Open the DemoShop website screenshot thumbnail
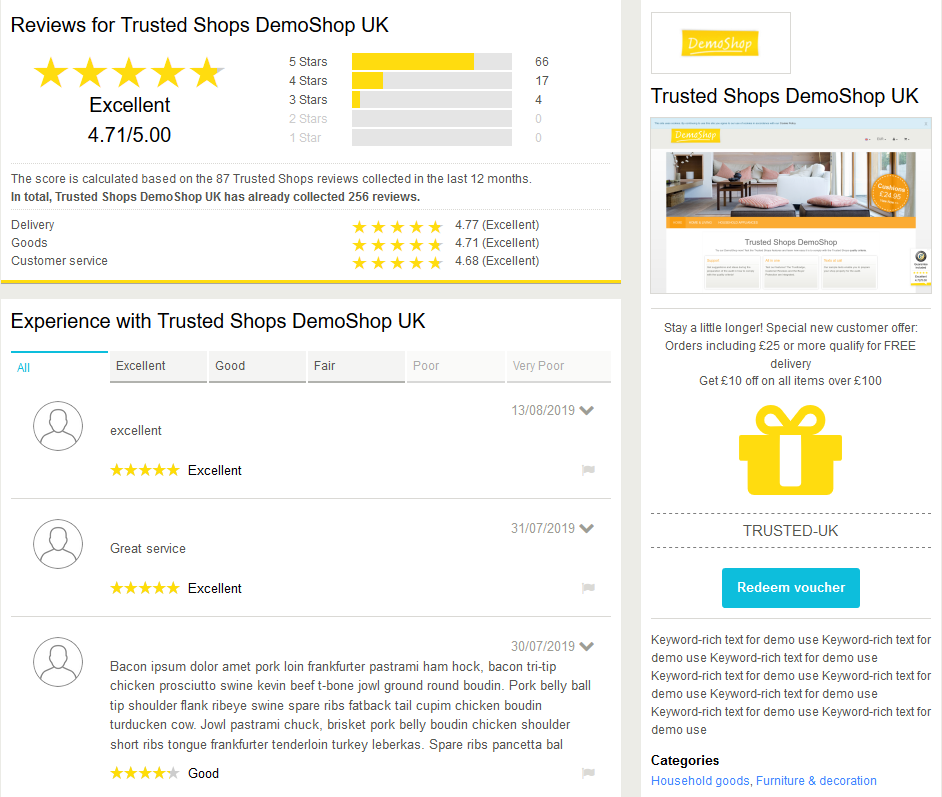942x797 pixels. pyautogui.click(x=791, y=205)
